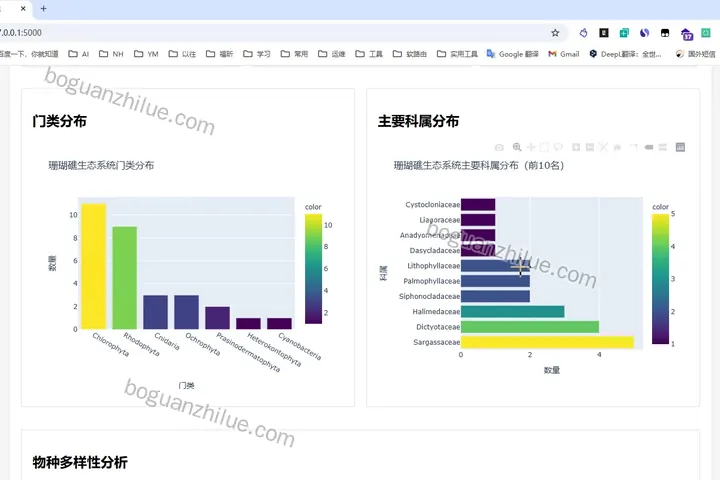720x480 pixels.
Task: Select the Pan cross-arrows tool in modebar
Action: point(531,147)
